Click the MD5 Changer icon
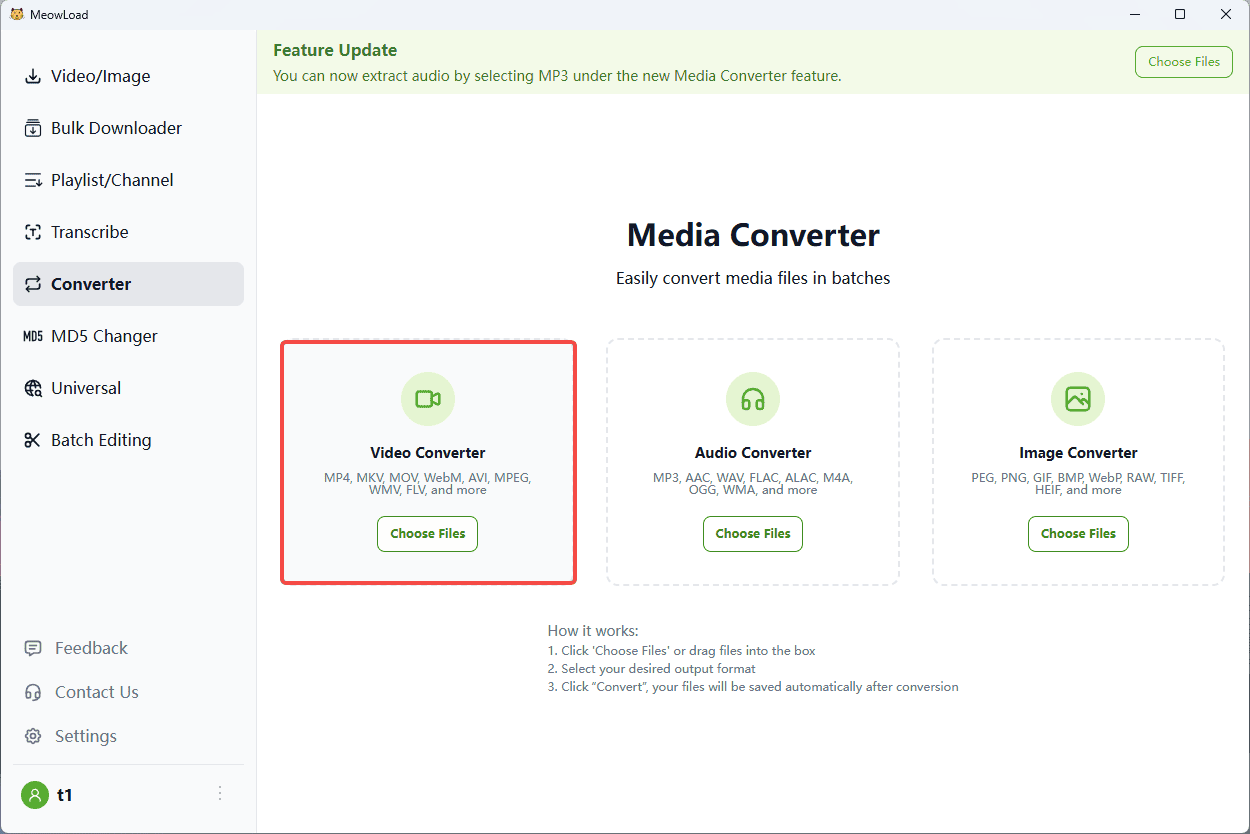1250x834 pixels. click(x=33, y=337)
